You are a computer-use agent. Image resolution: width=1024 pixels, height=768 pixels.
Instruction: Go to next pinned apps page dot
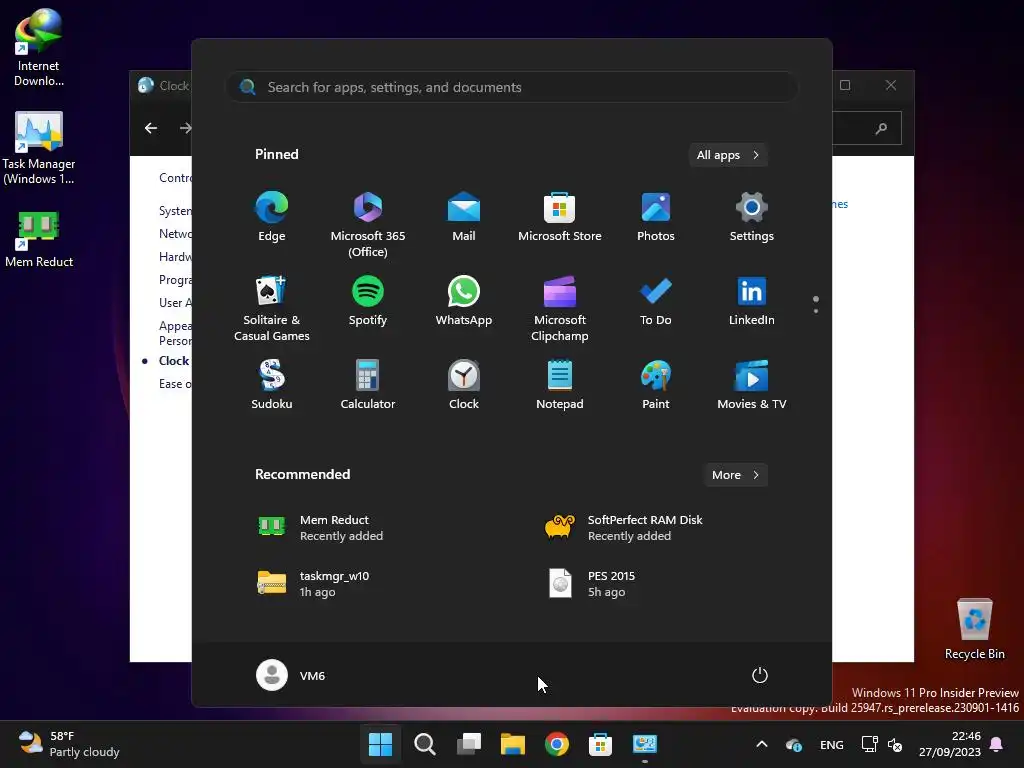[x=816, y=311]
